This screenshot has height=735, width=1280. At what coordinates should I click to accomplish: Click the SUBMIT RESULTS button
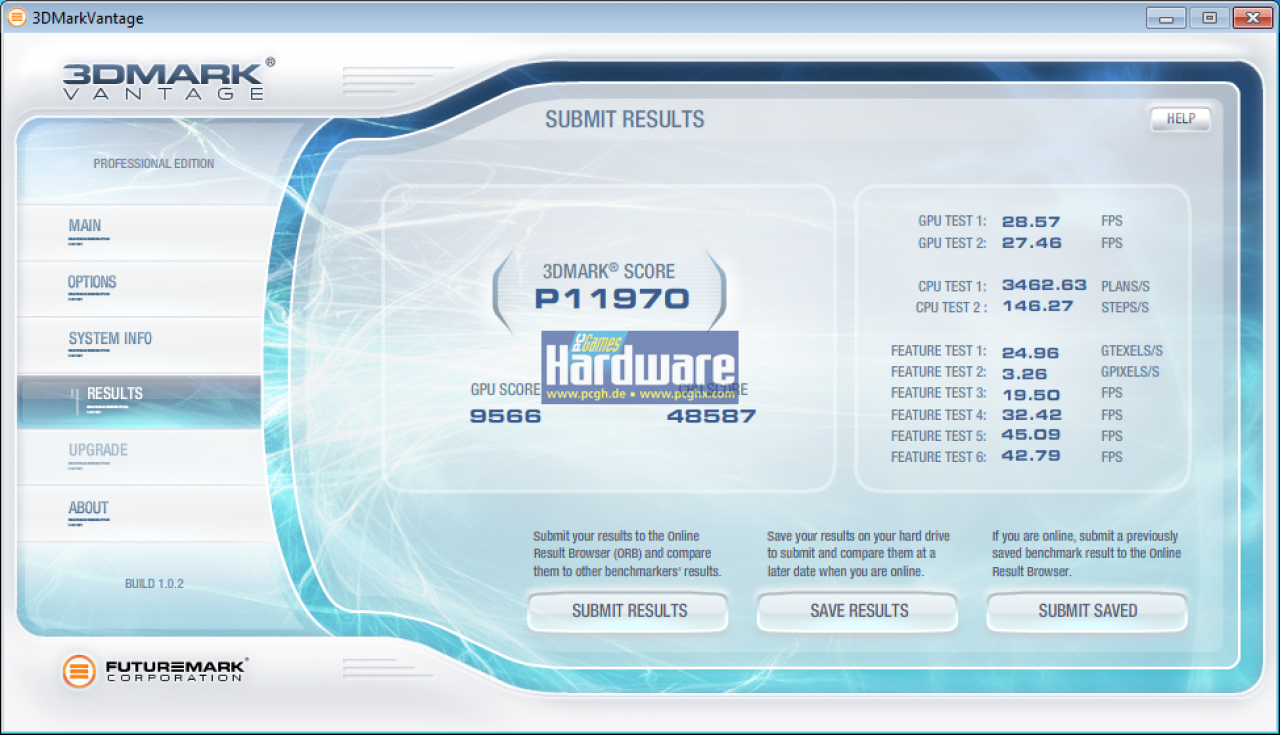coord(628,611)
